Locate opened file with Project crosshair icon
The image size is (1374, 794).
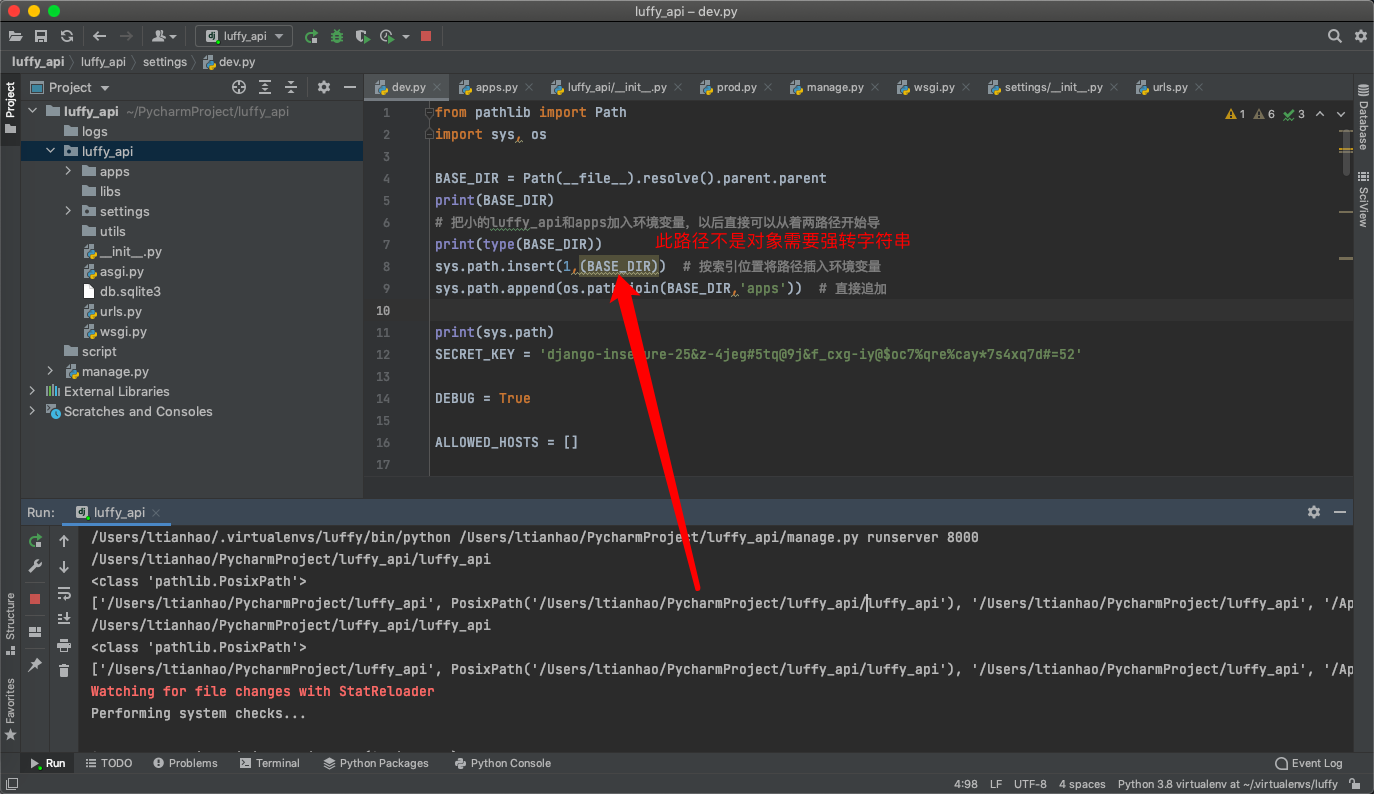[238, 87]
